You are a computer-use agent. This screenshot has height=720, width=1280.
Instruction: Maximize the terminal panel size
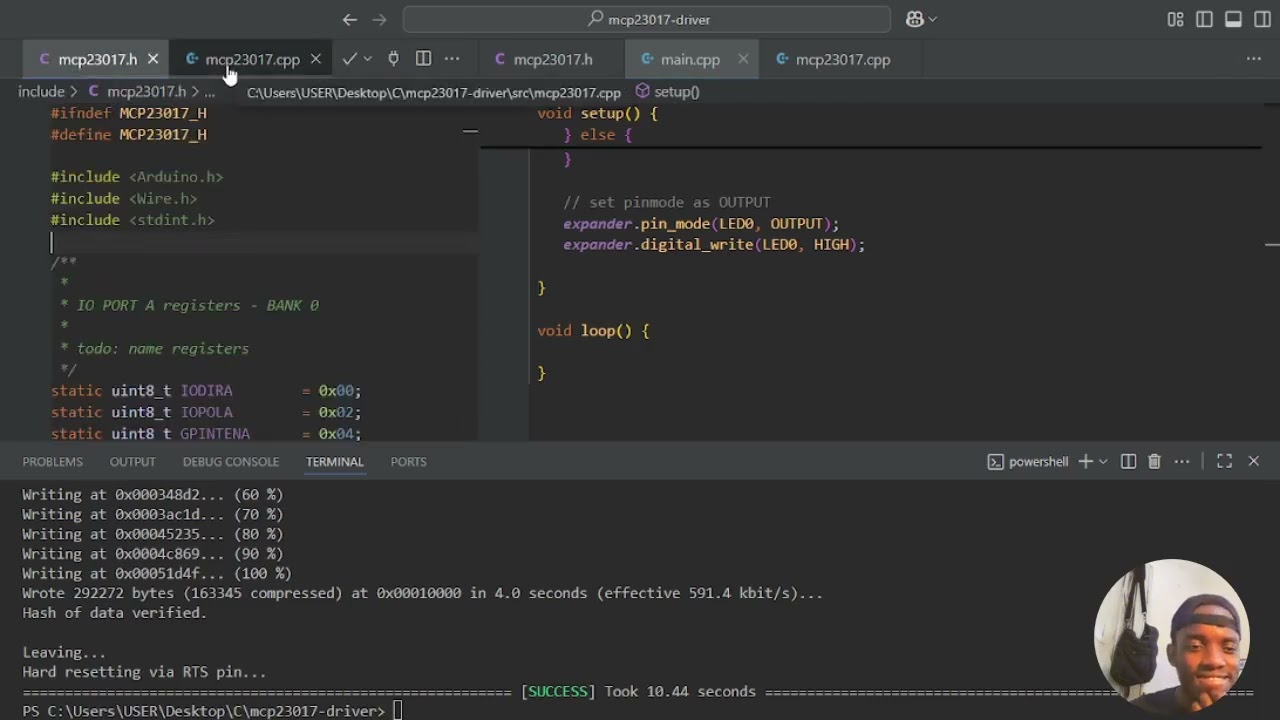click(1224, 461)
